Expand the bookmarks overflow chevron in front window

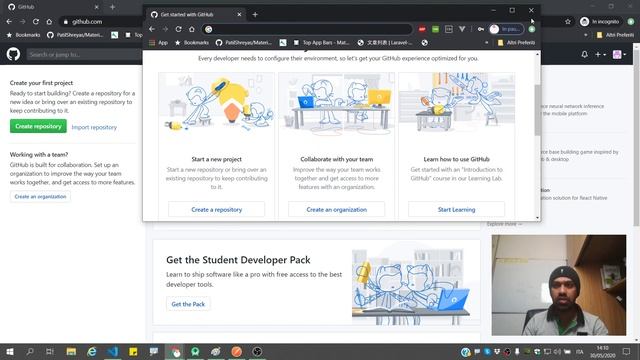tap(486, 42)
